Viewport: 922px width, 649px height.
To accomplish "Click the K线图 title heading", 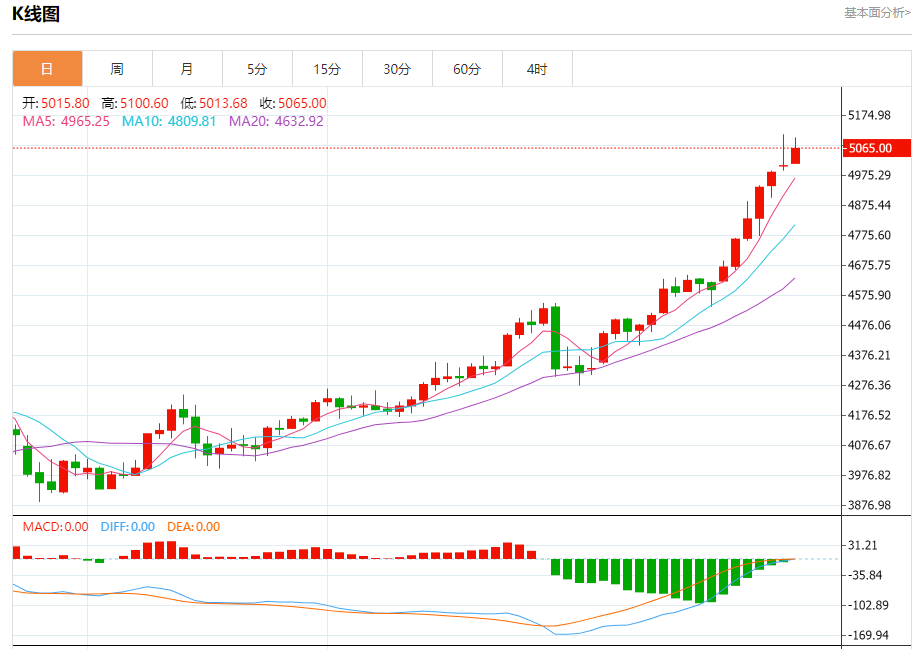I will pyautogui.click(x=36, y=14).
